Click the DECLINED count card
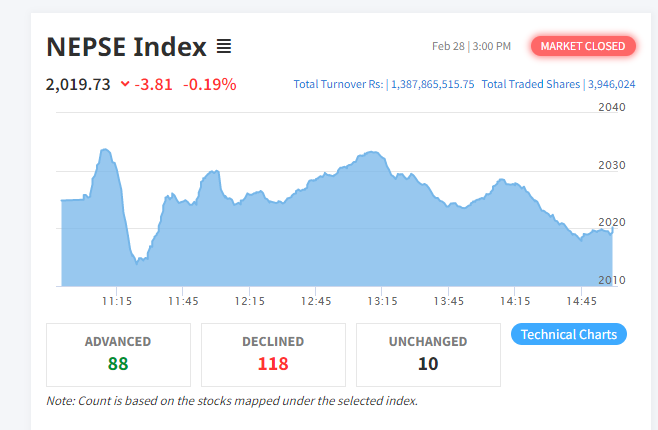The height and width of the screenshot is (430, 658). 273,354
